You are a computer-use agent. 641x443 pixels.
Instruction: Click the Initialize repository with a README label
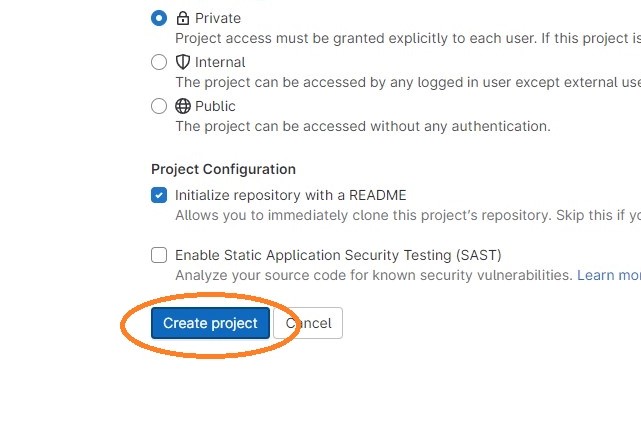tap(291, 195)
